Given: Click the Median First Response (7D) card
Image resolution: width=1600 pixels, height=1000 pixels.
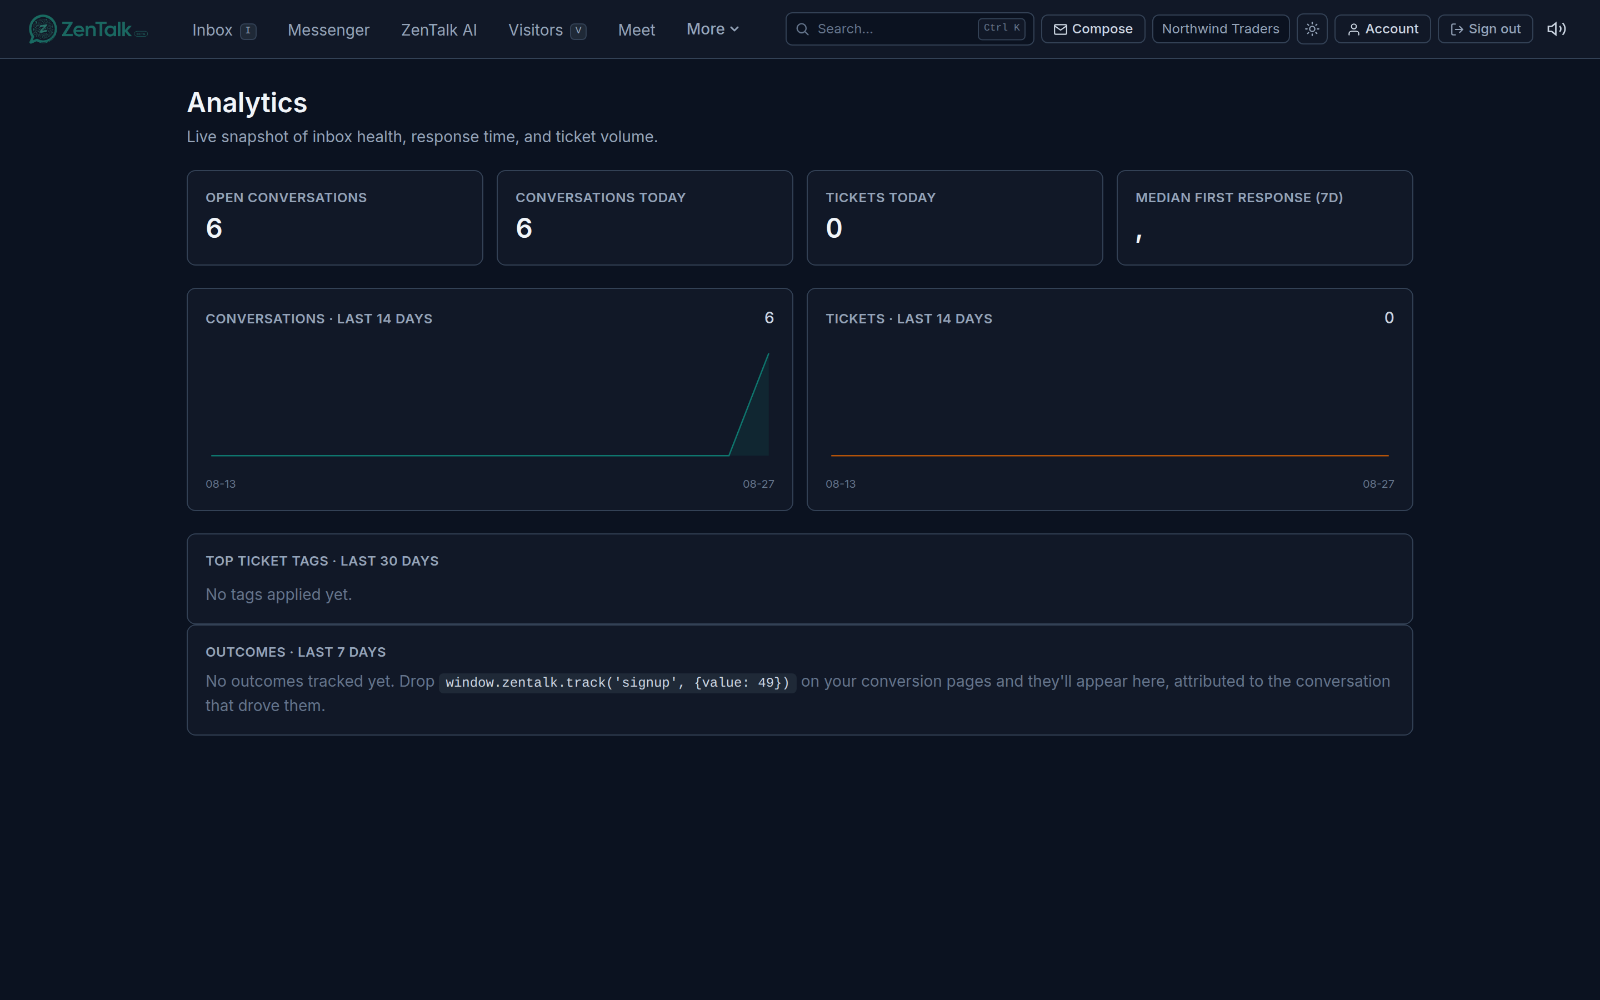Looking at the screenshot, I should coord(1265,218).
